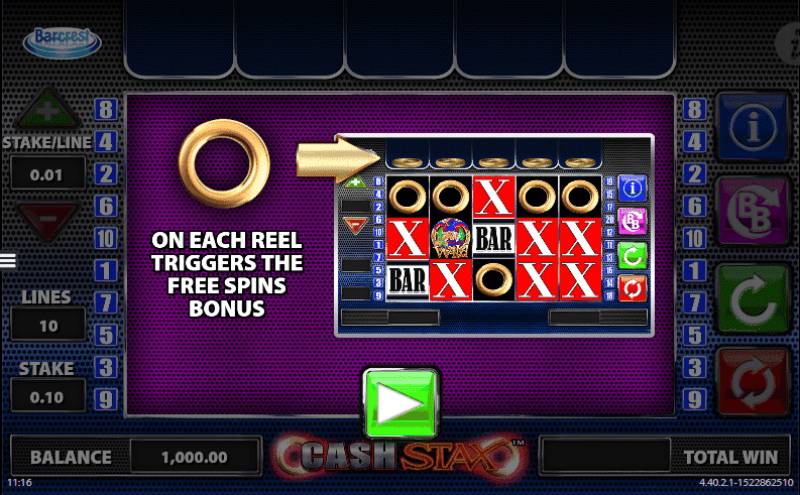This screenshot has height=495, width=800.
Task: Open the blue info button
Action: coord(753,127)
